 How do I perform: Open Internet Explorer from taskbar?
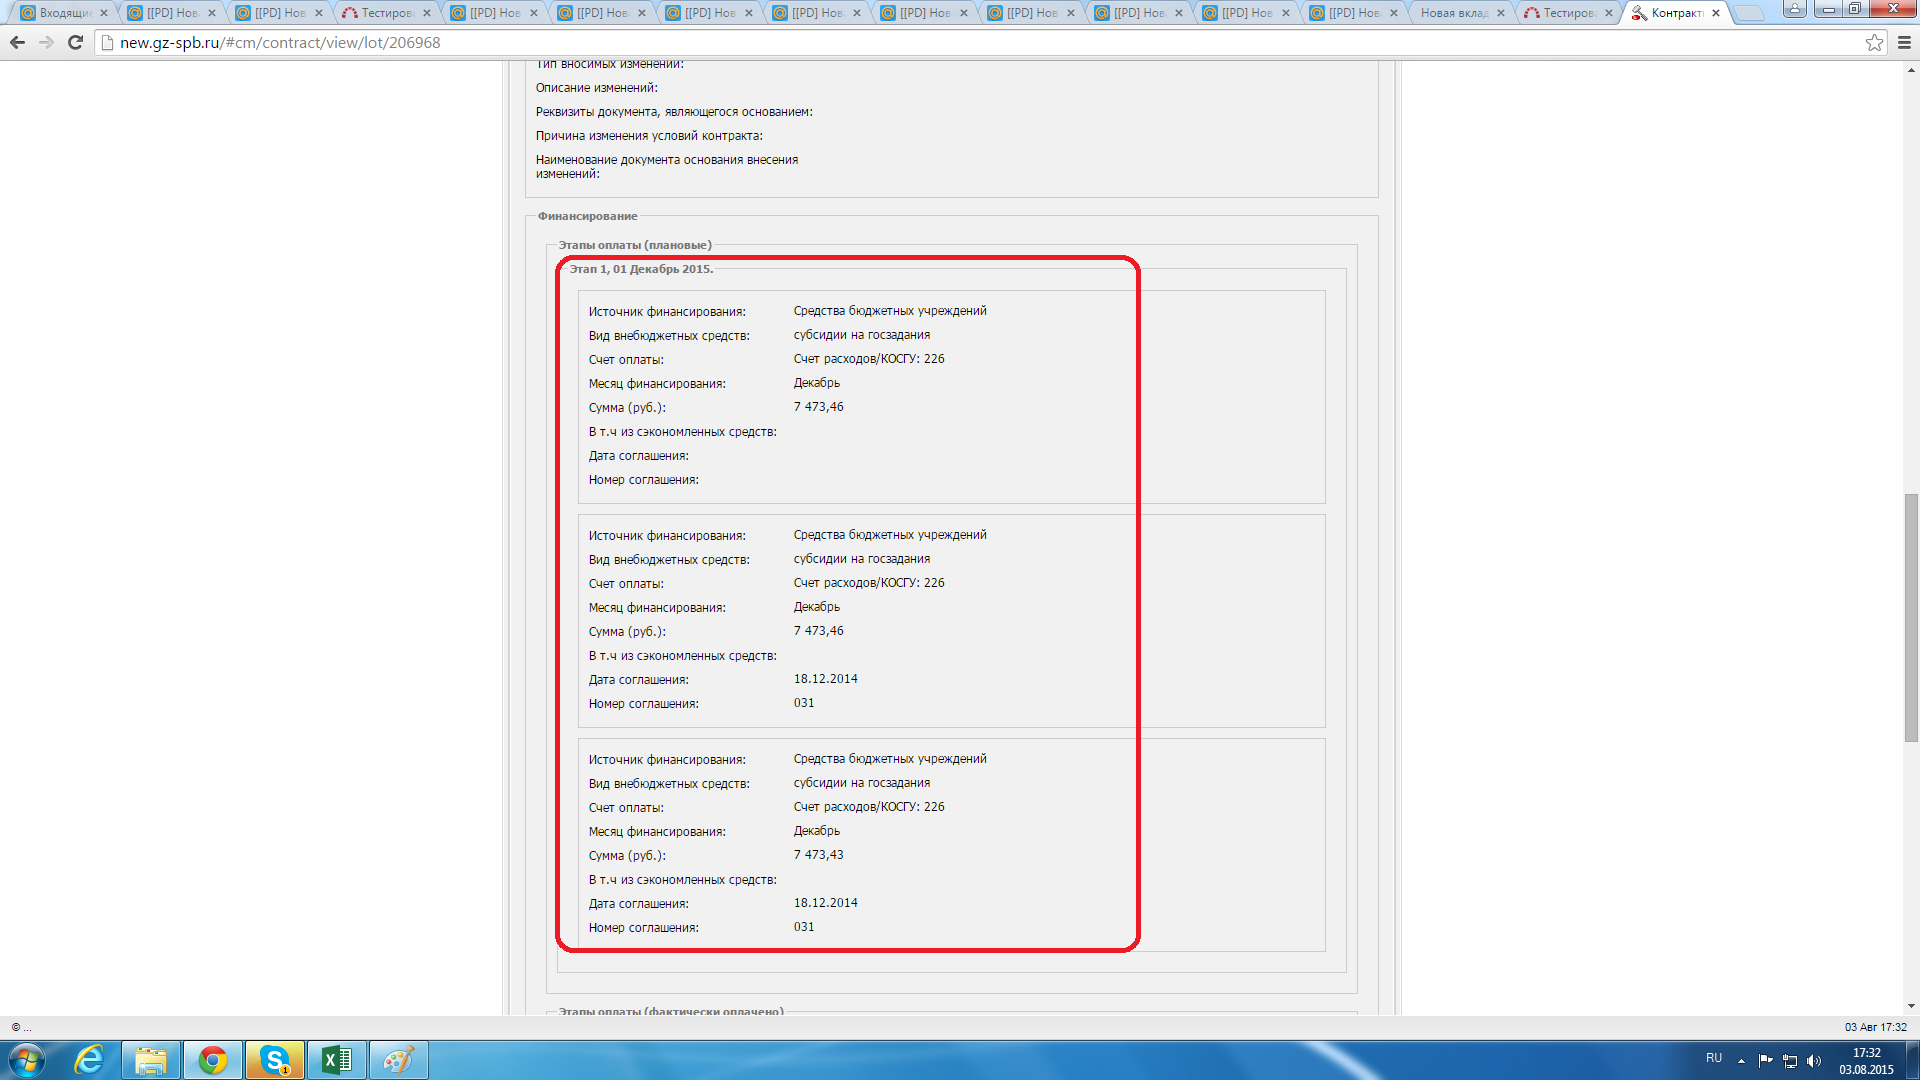coord(90,1060)
